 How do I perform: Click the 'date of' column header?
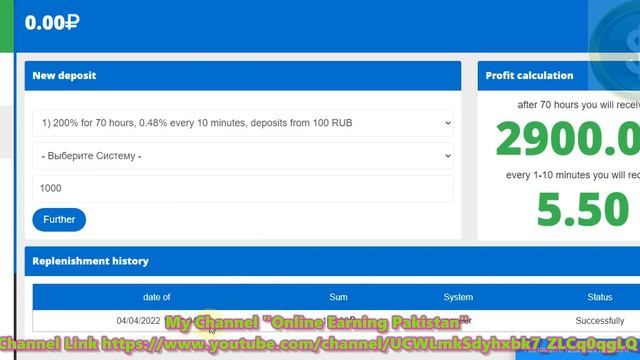coord(156,297)
